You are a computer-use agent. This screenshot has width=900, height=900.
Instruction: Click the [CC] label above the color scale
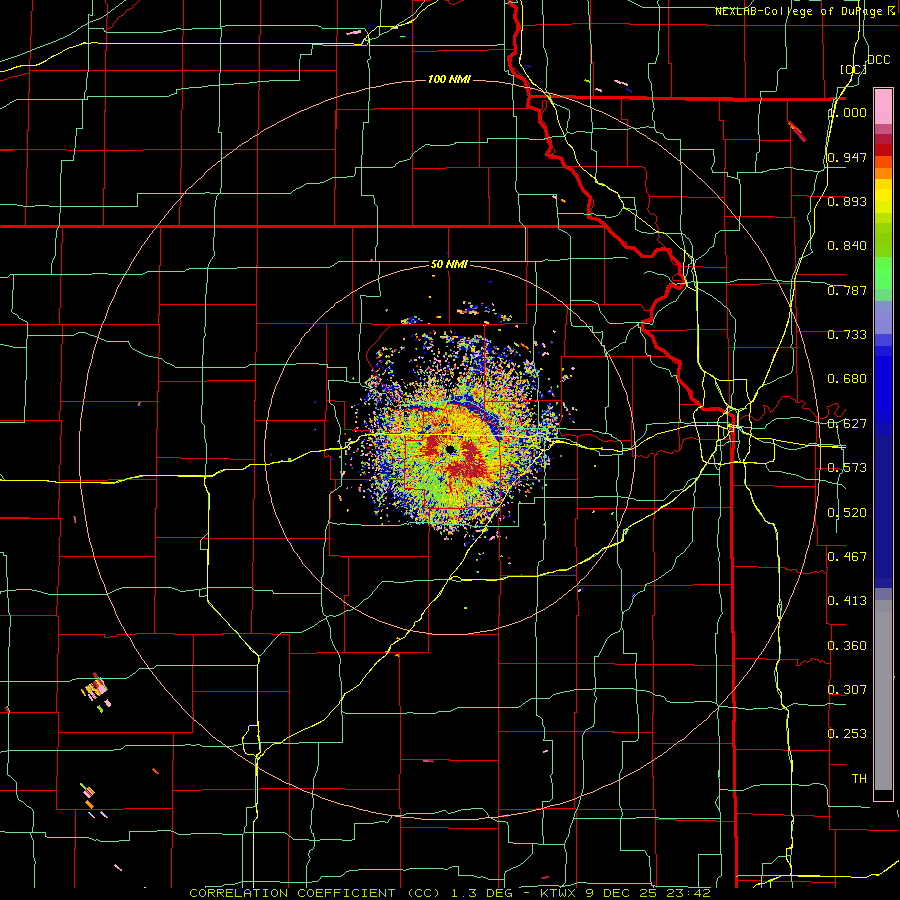point(853,69)
